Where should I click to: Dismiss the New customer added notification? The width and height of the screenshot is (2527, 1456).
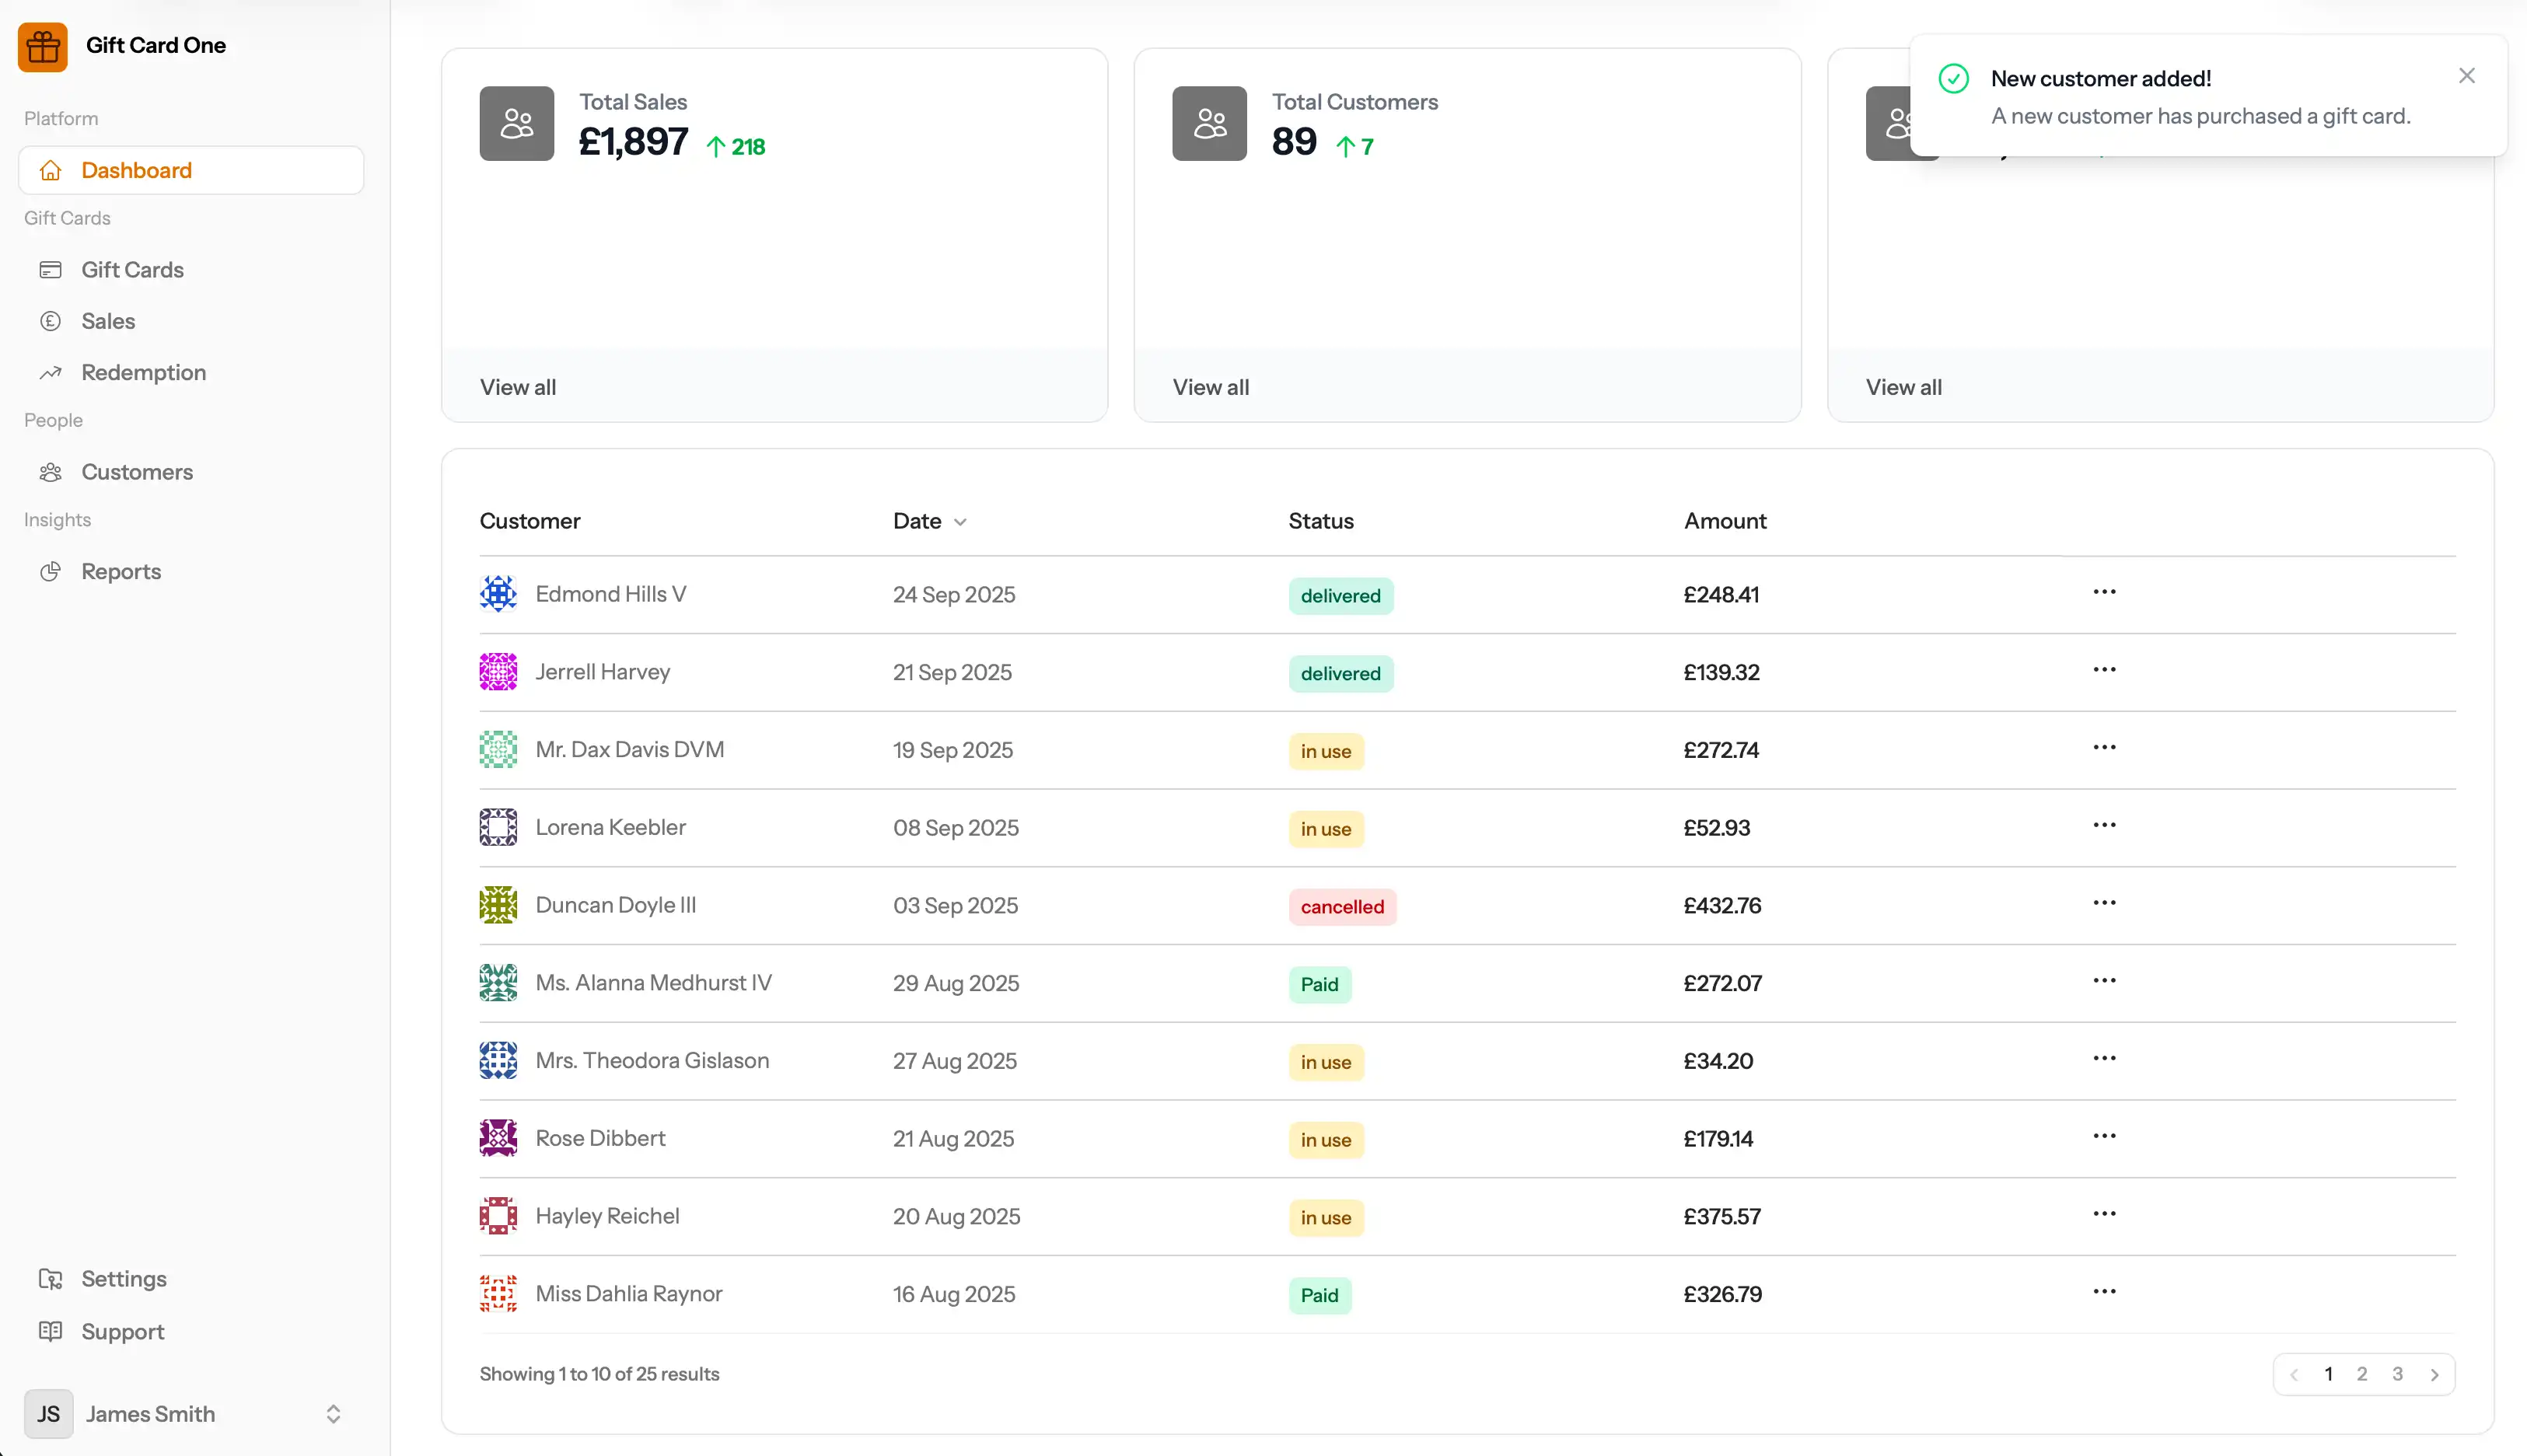click(x=2466, y=76)
